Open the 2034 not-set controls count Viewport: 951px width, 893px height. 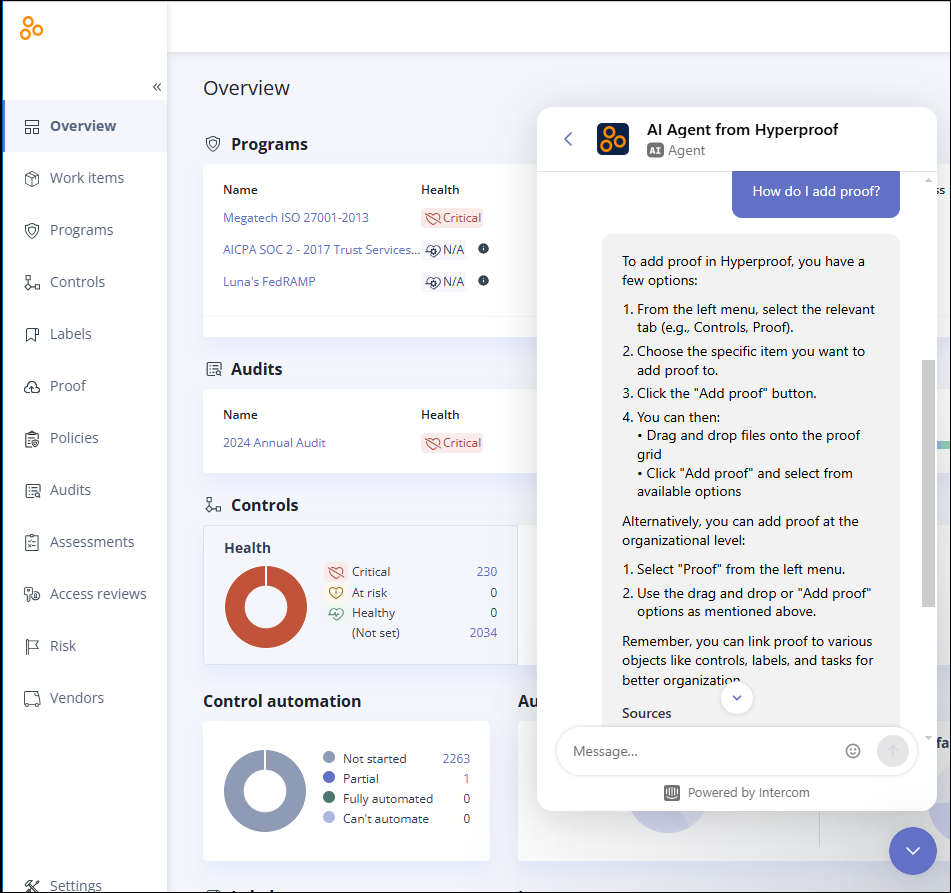483,633
